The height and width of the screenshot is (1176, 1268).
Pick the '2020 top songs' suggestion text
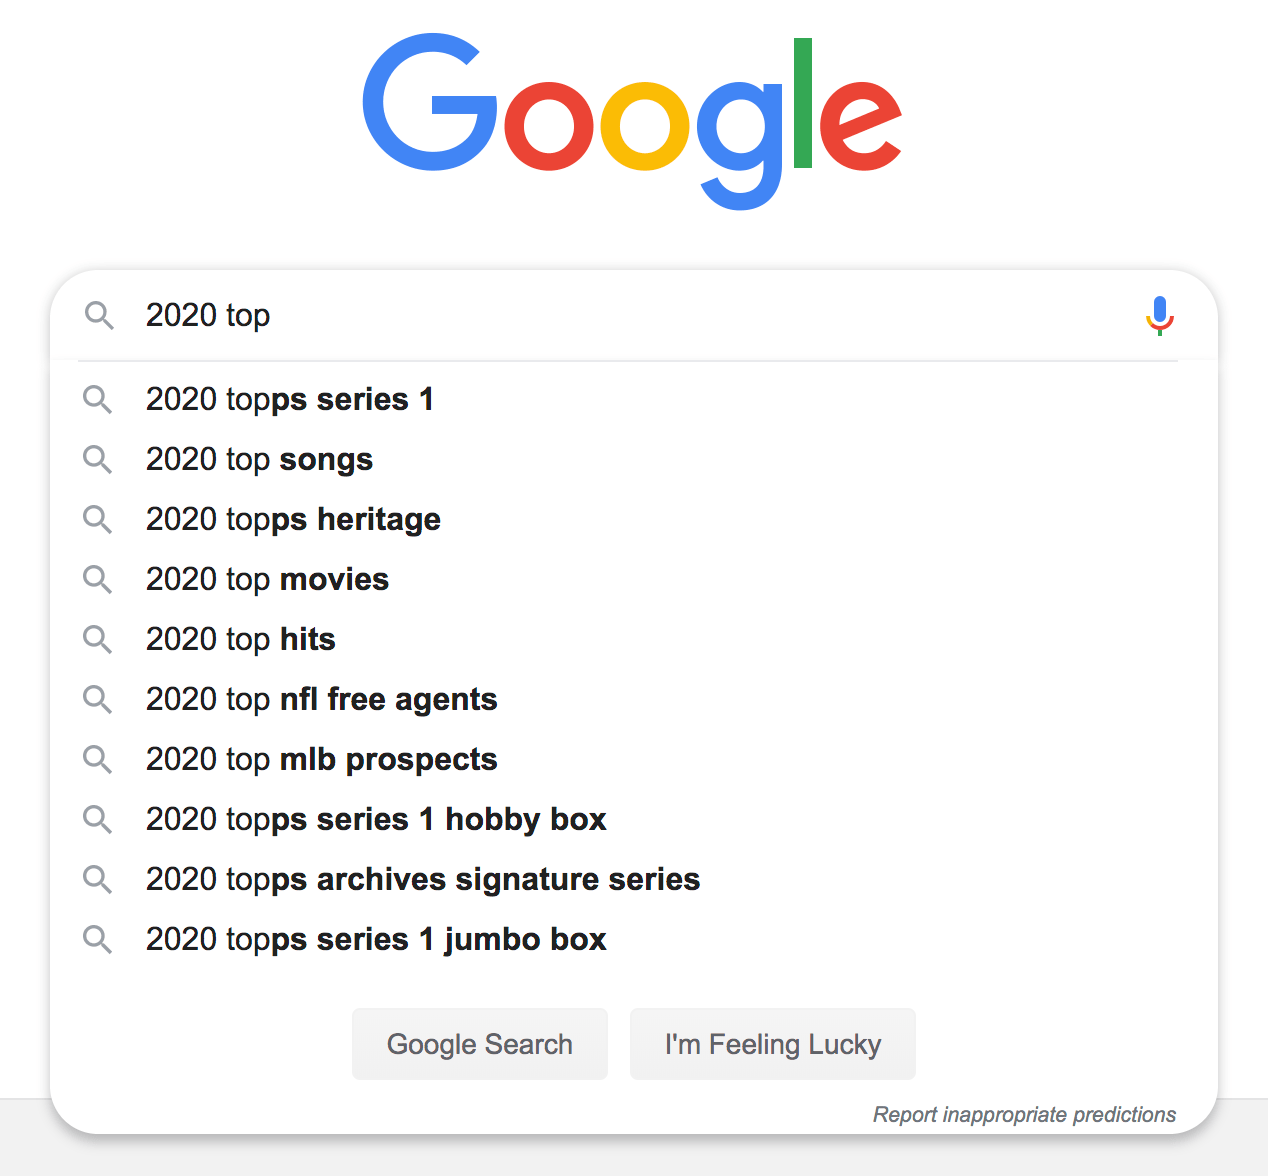pyautogui.click(x=259, y=459)
